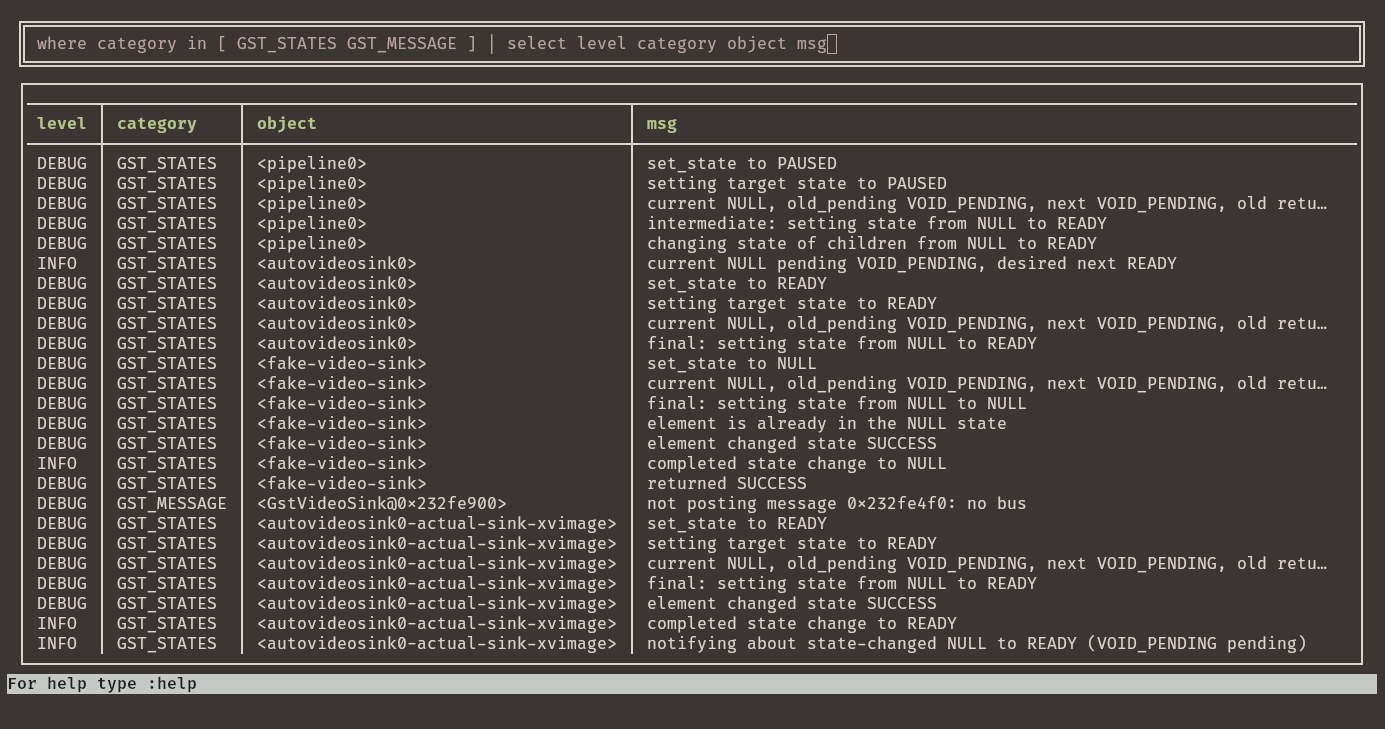This screenshot has height=729, width=1385.
Task: Click DEBUG level in the 'not posting message' row
Action: coord(62,504)
